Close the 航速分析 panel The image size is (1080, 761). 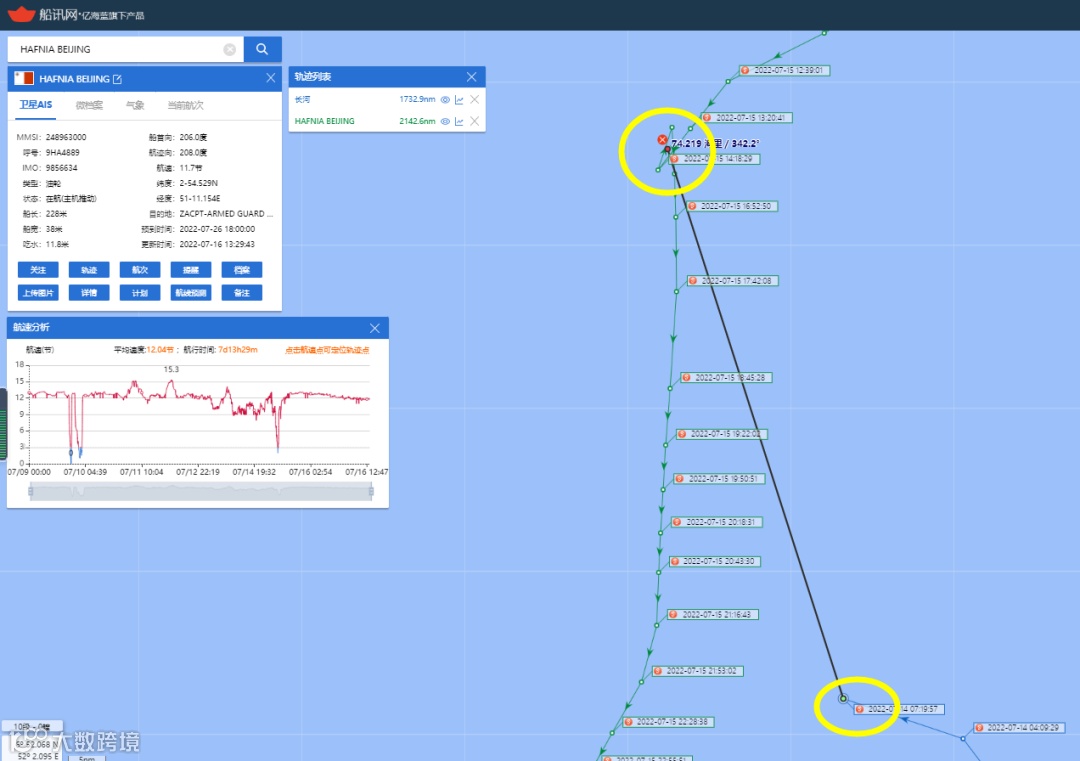(375, 328)
